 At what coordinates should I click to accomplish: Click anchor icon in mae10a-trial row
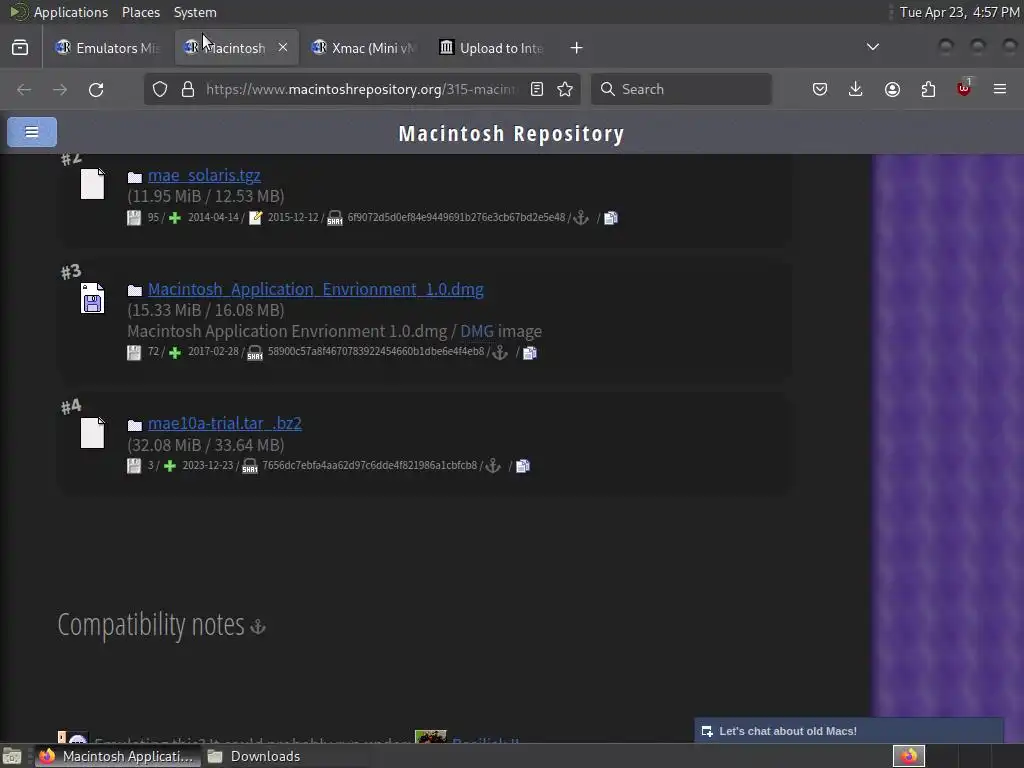[493, 466]
